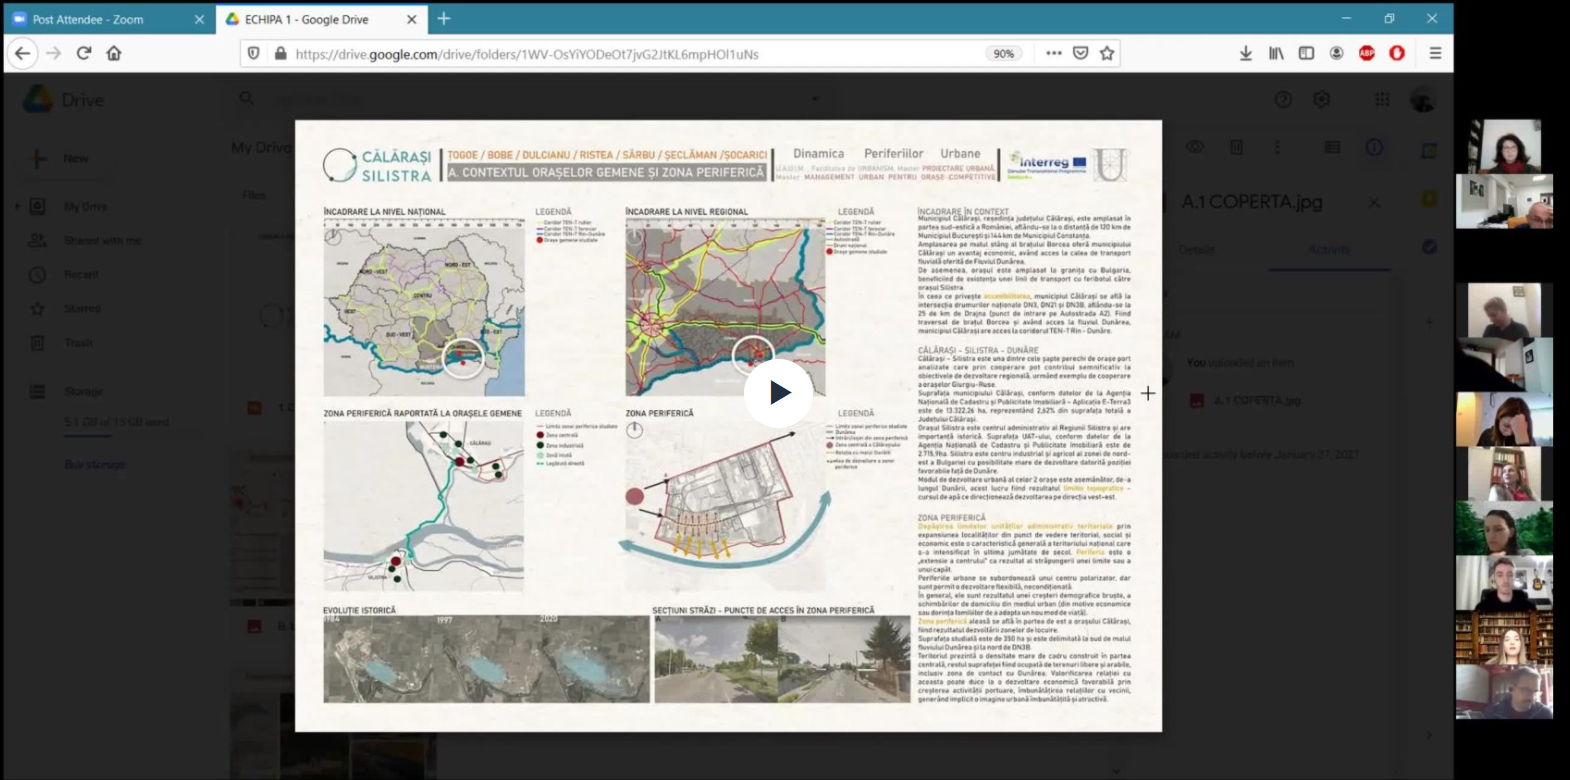The image size is (1570, 780).
Task: Reload the current page
Action: [x=84, y=53]
